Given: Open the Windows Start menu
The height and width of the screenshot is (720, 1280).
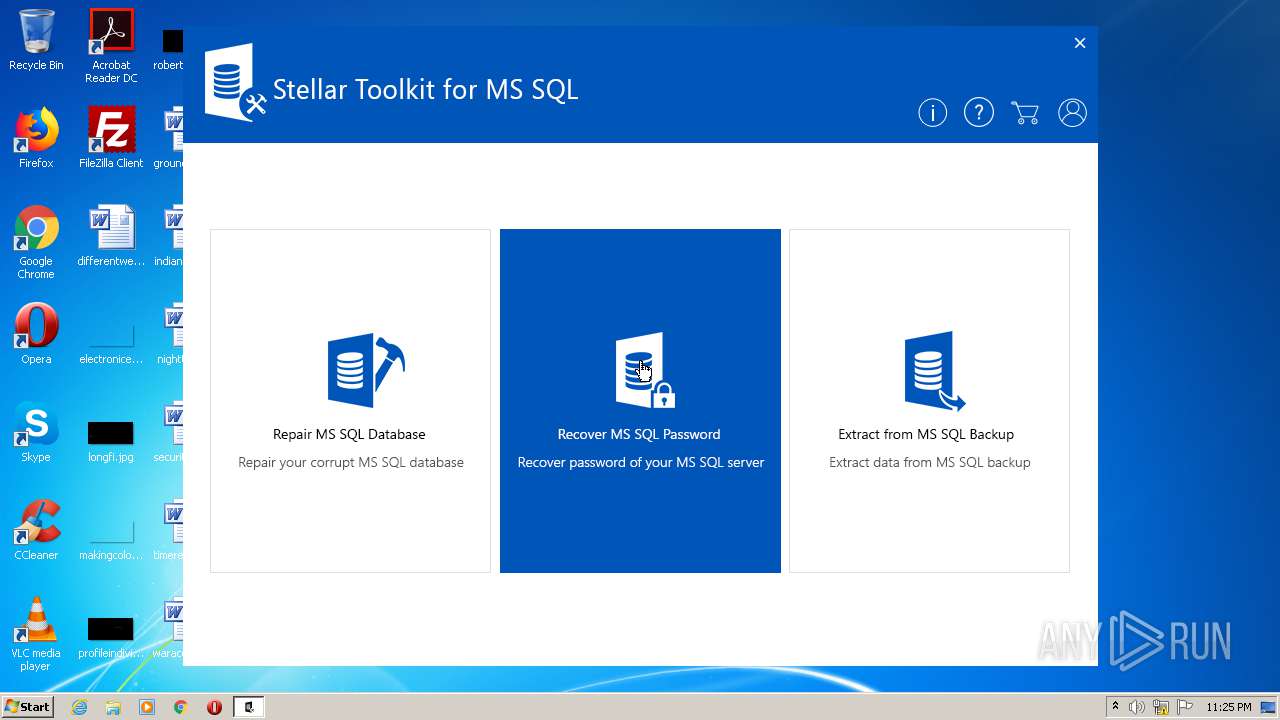Looking at the screenshot, I should (x=28, y=706).
